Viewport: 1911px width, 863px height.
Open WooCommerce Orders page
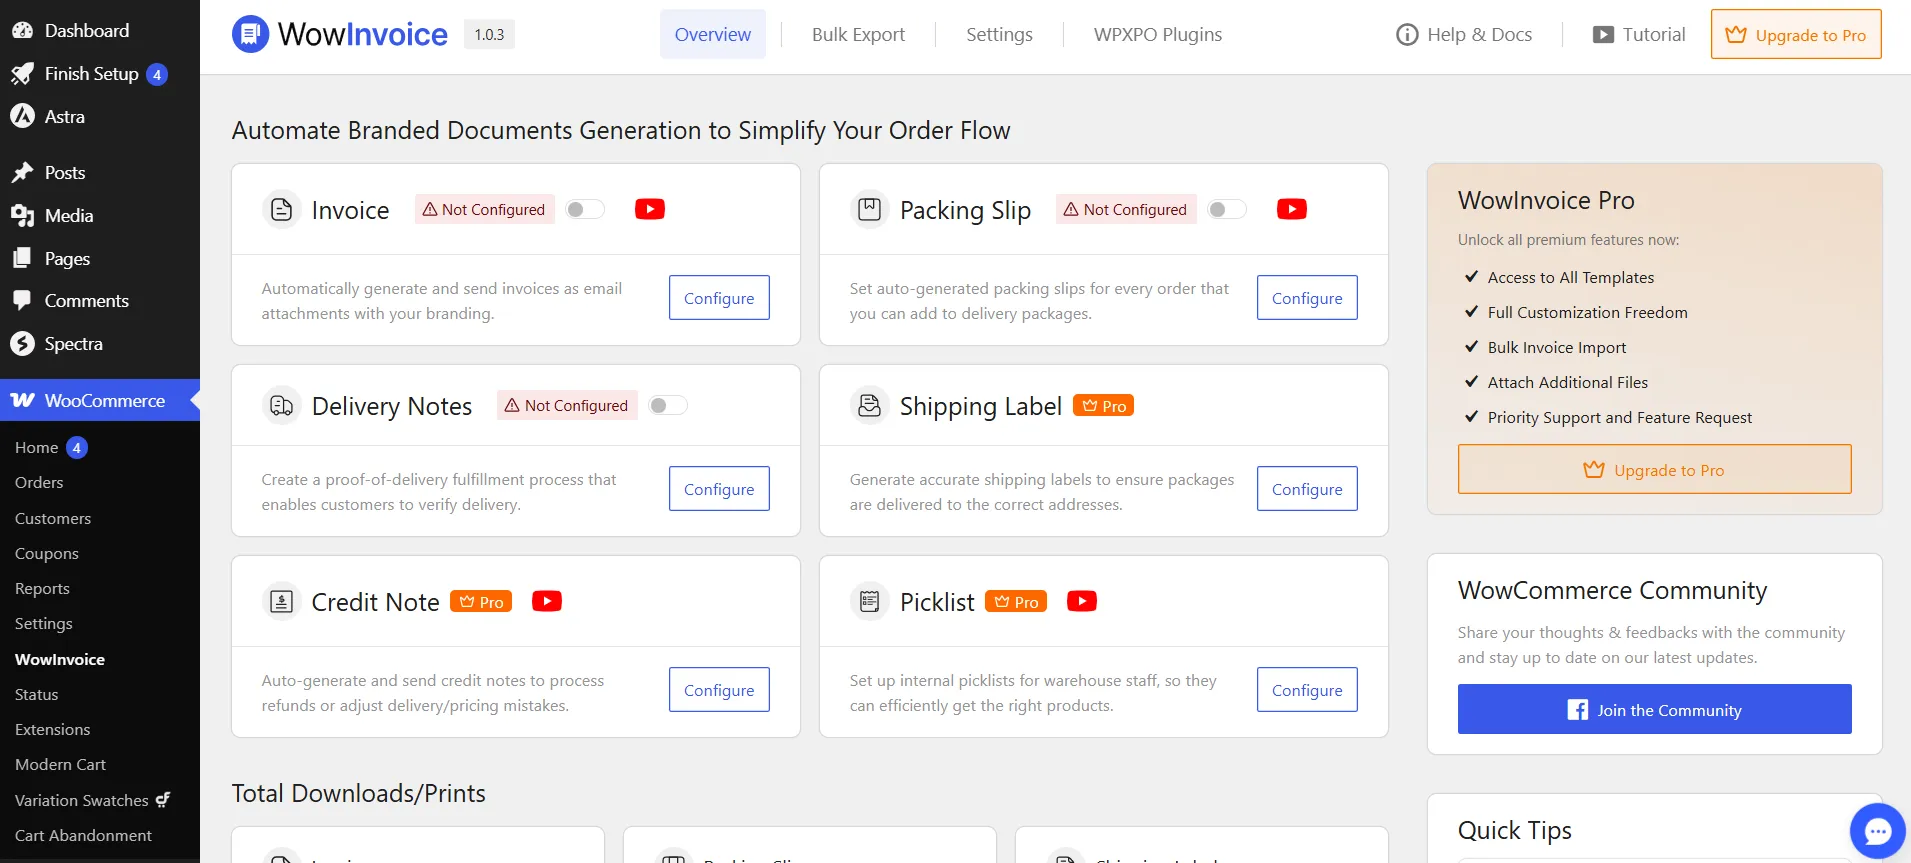(39, 482)
